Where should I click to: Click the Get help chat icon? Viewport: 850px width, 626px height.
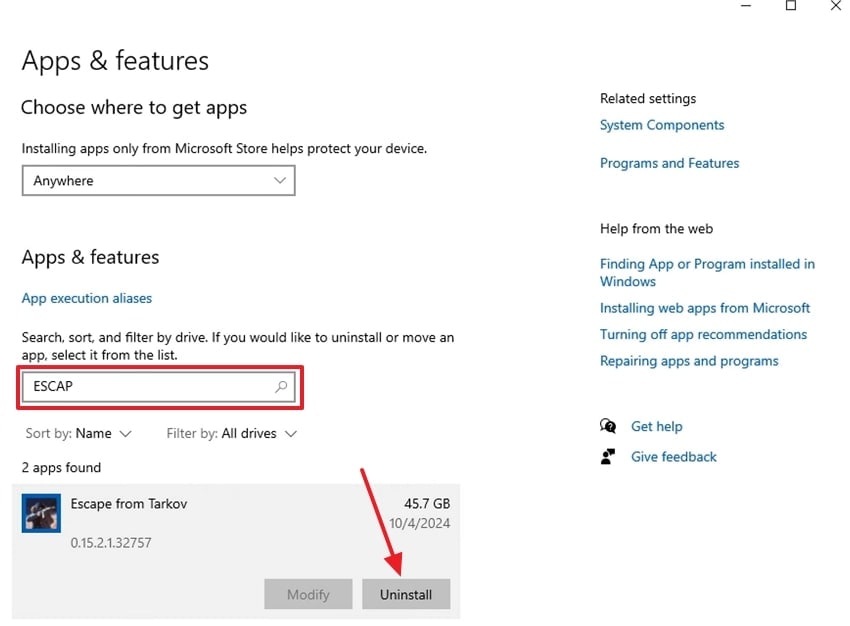(x=608, y=426)
